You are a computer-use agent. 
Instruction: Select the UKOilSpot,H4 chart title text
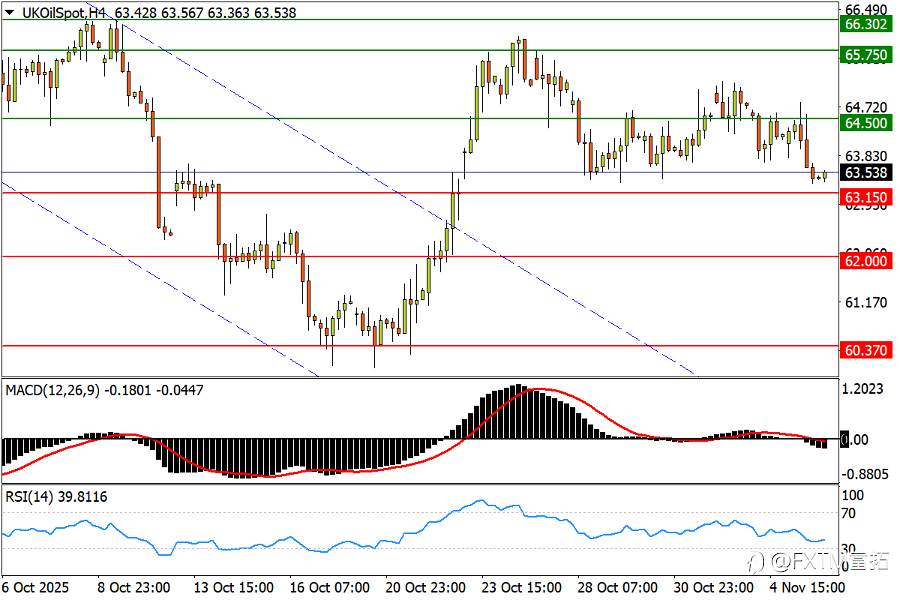click(64, 12)
